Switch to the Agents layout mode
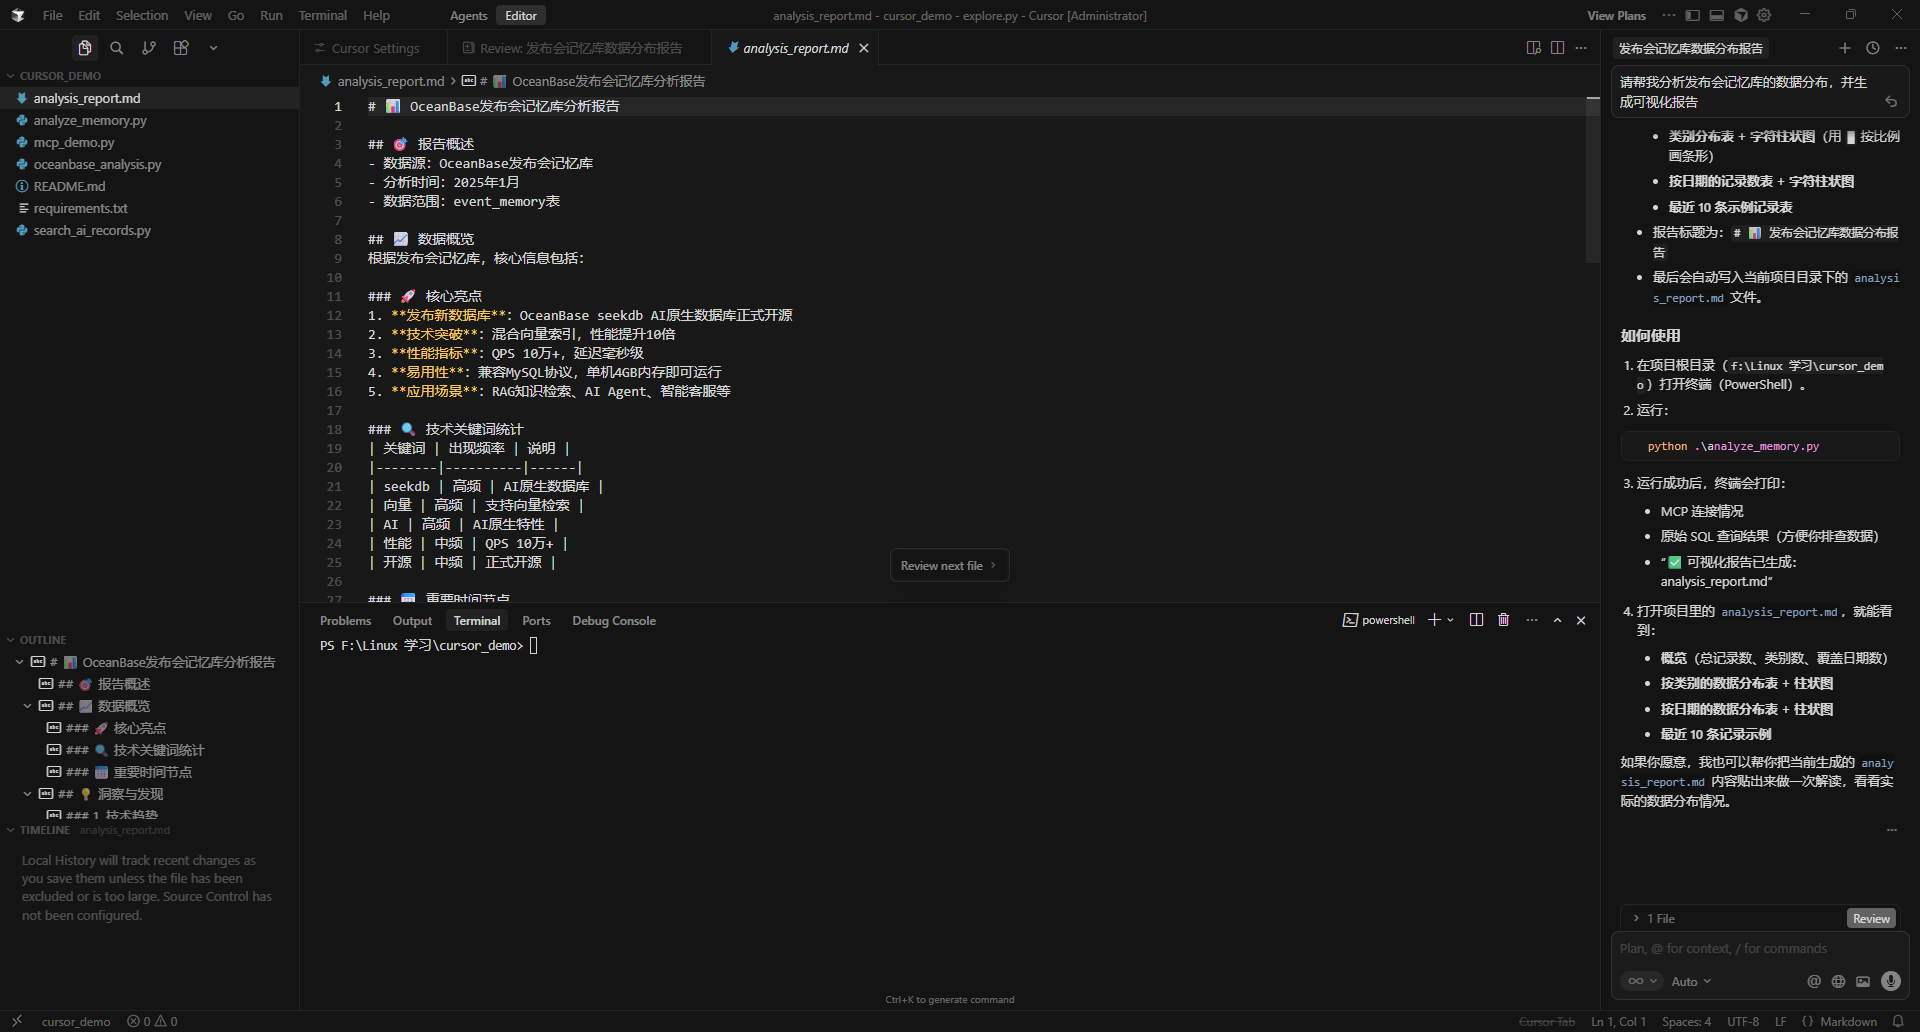1920x1032 pixels. point(468,15)
